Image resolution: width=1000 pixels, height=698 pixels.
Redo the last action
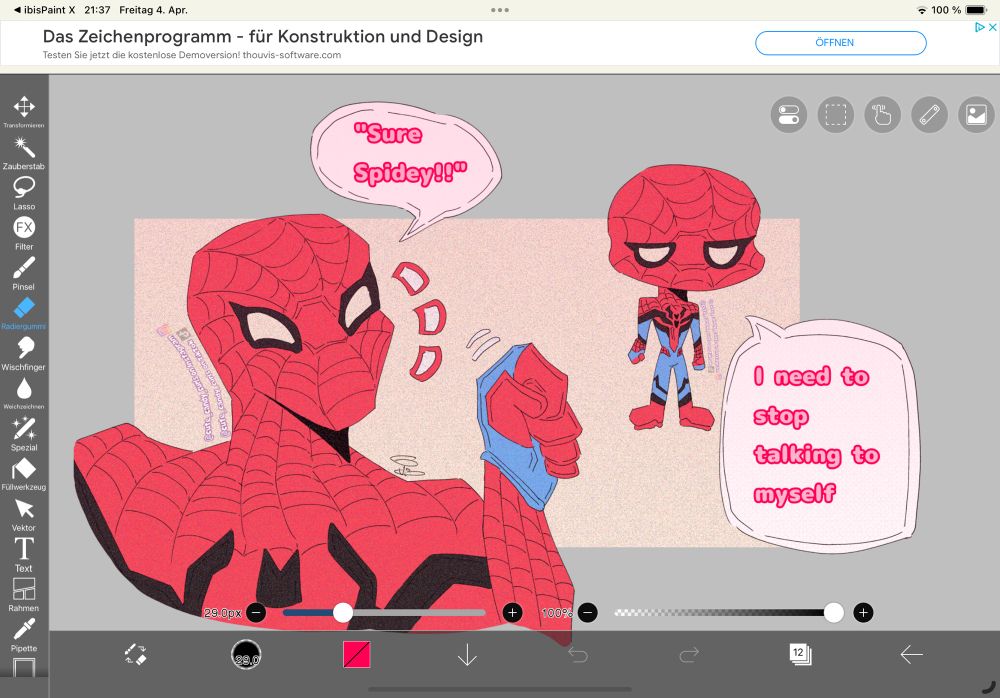(689, 654)
